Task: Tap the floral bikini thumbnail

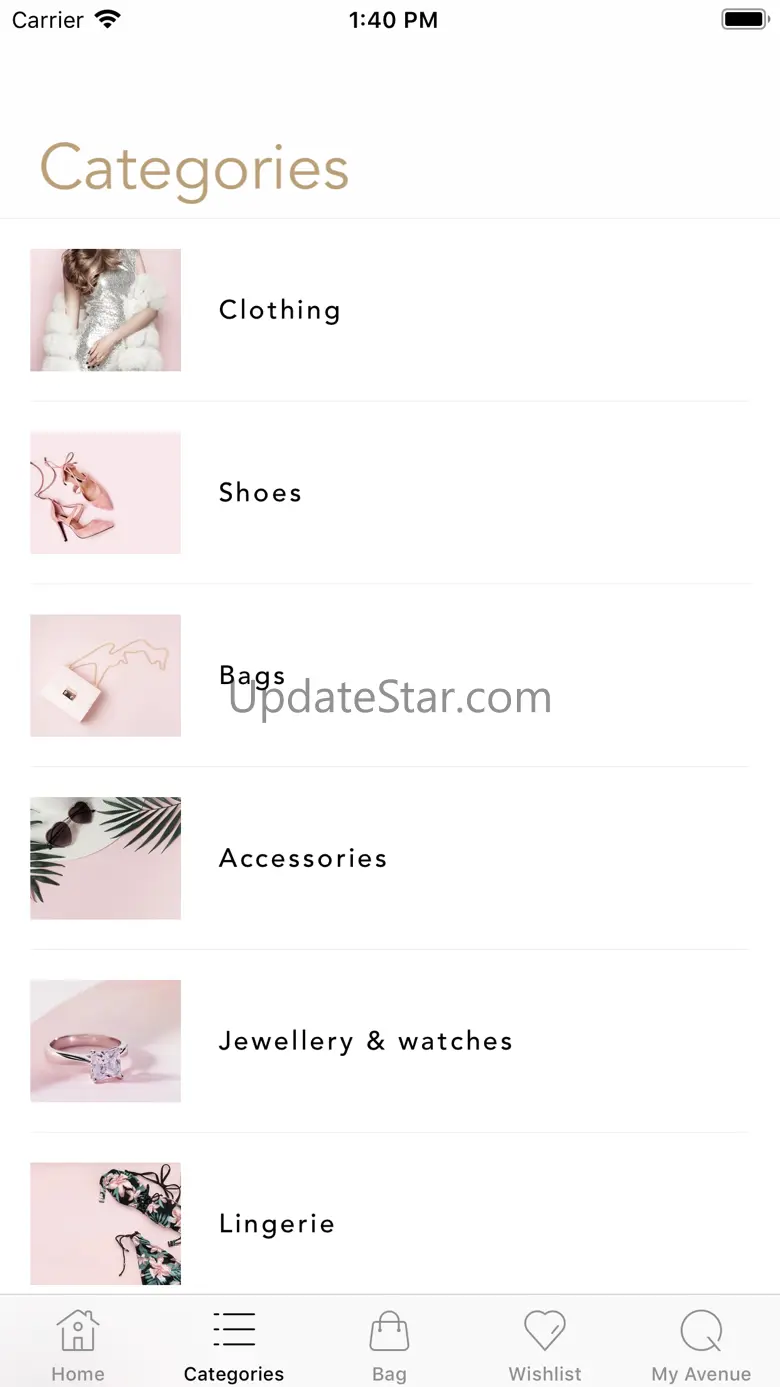Action: pos(106,1224)
